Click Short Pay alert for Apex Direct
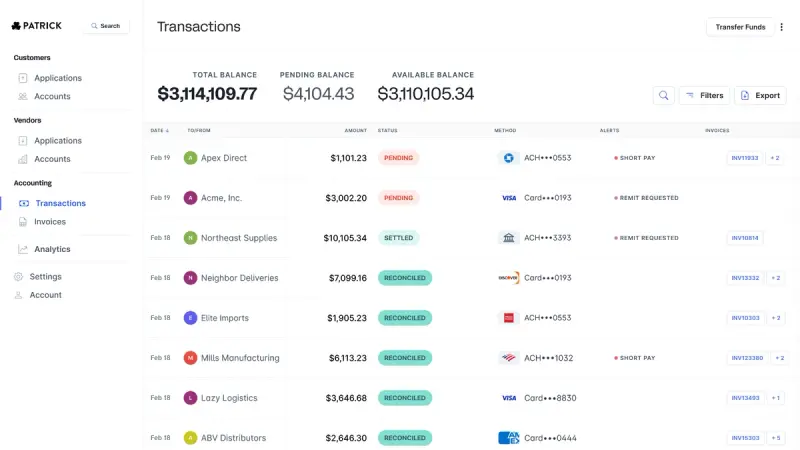The image size is (800, 450). [x=634, y=158]
